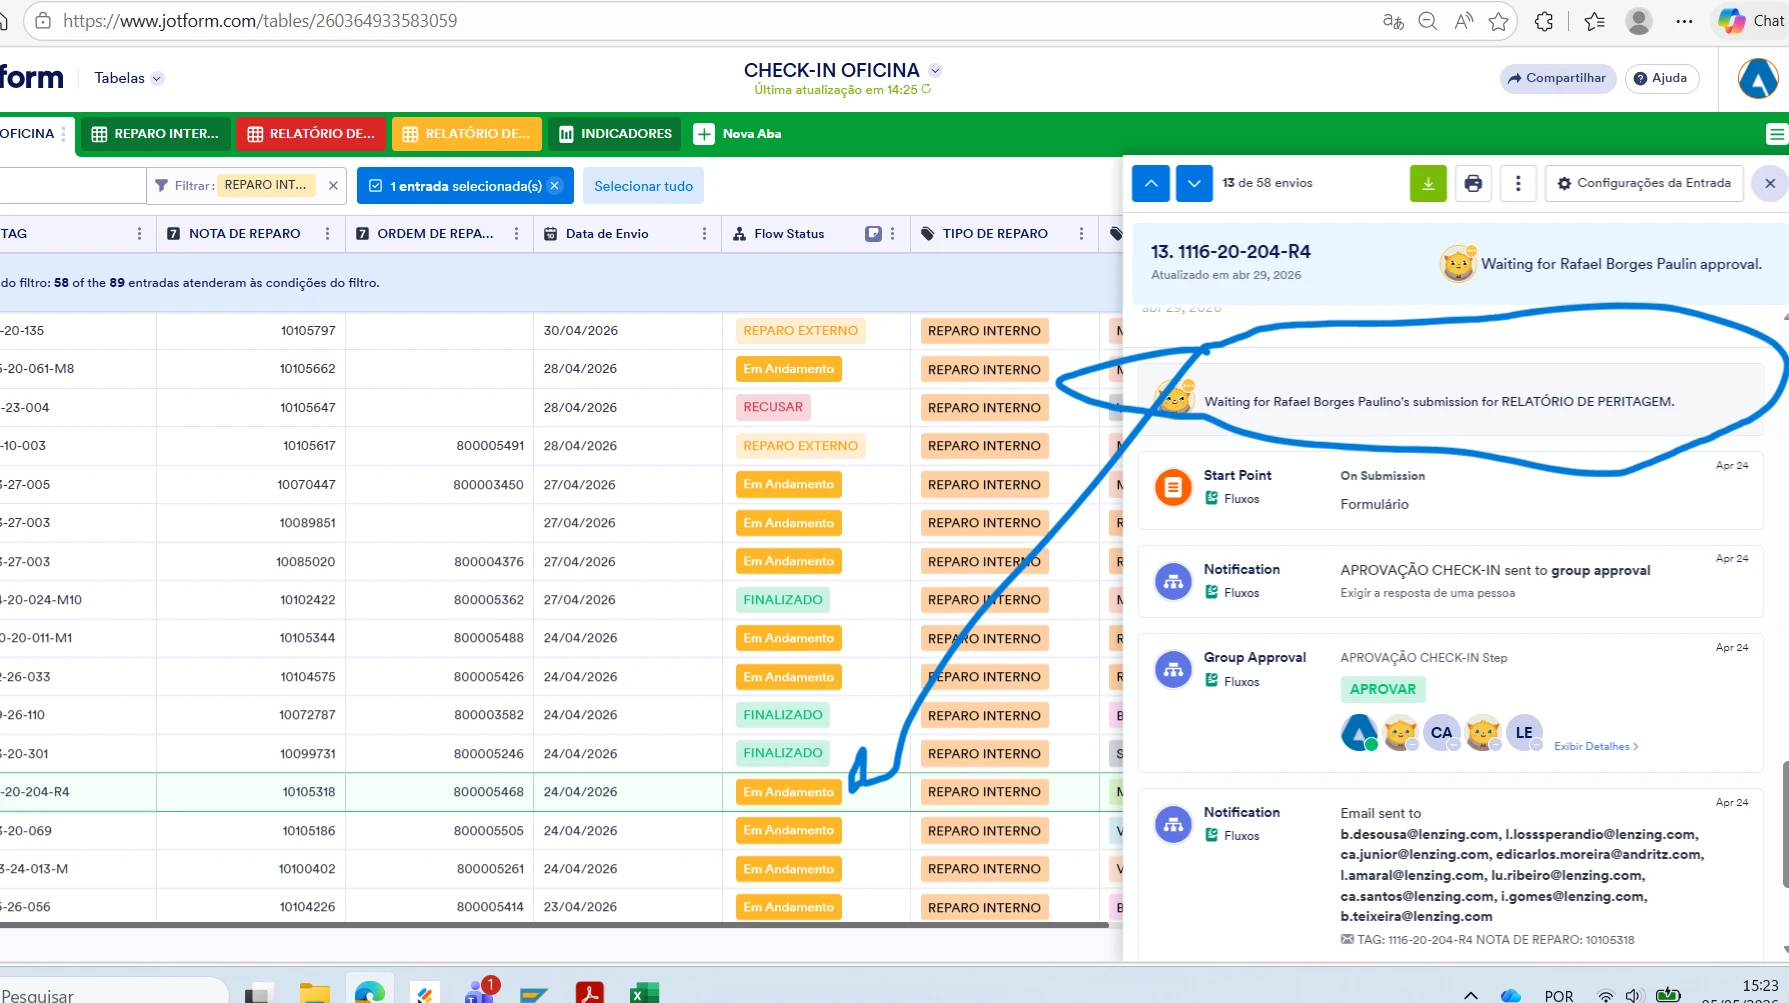The height and width of the screenshot is (1003, 1789).
Task: Go to next entry with down arrow
Action: coord(1194,184)
